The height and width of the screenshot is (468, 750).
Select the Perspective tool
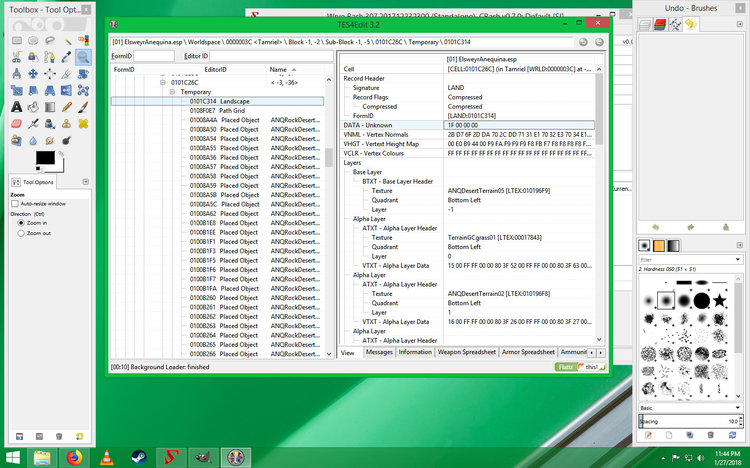[50, 90]
